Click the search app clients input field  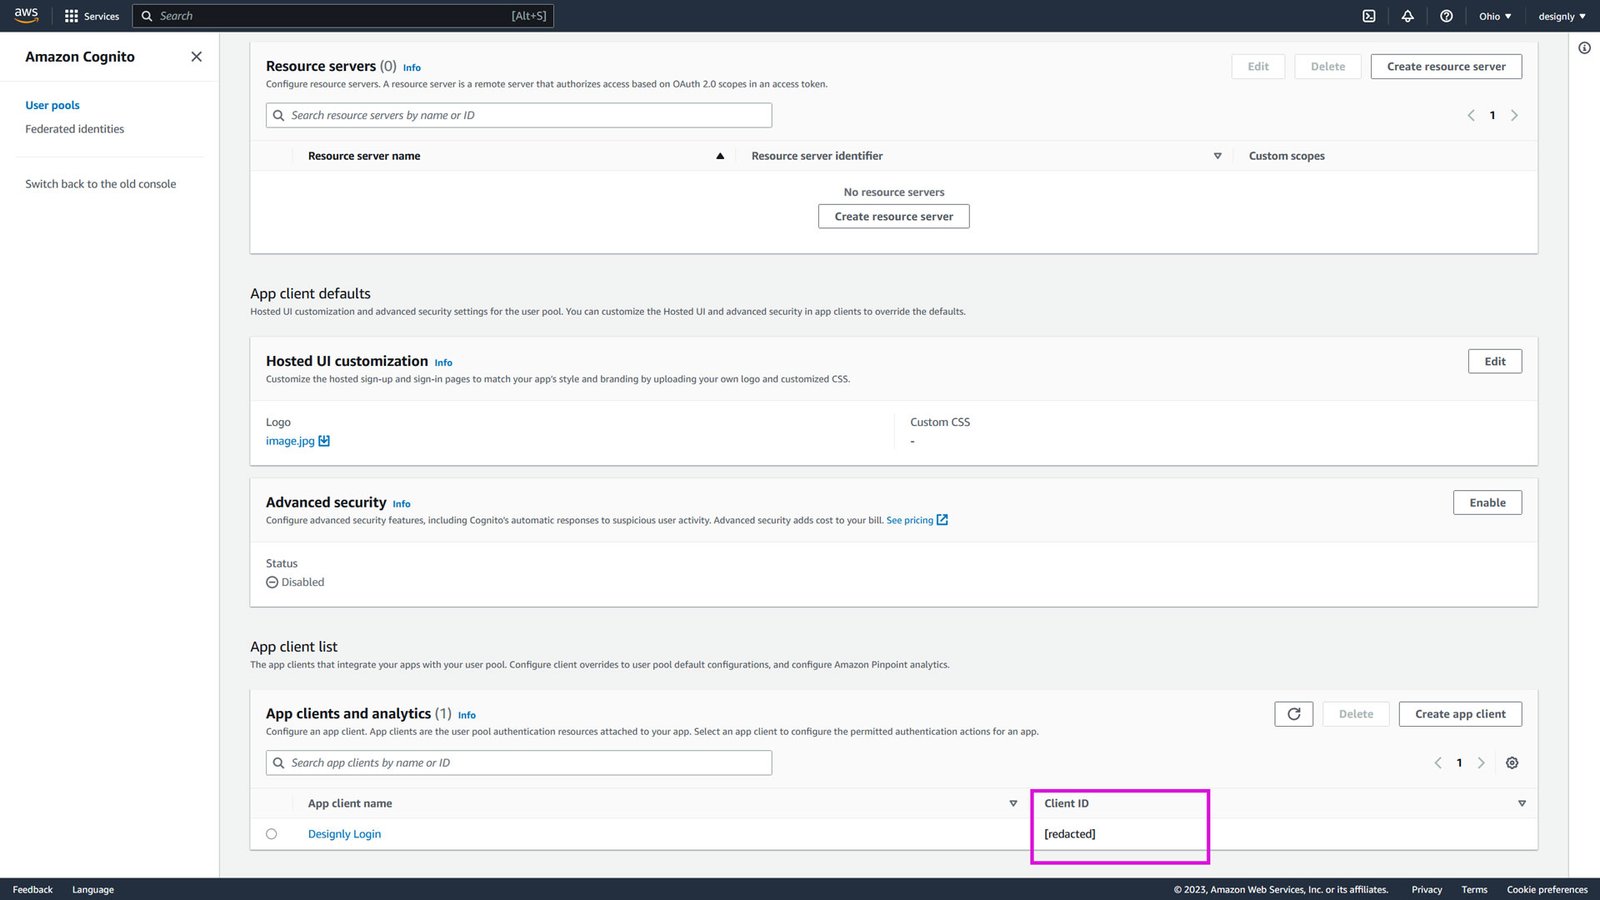(x=520, y=763)
